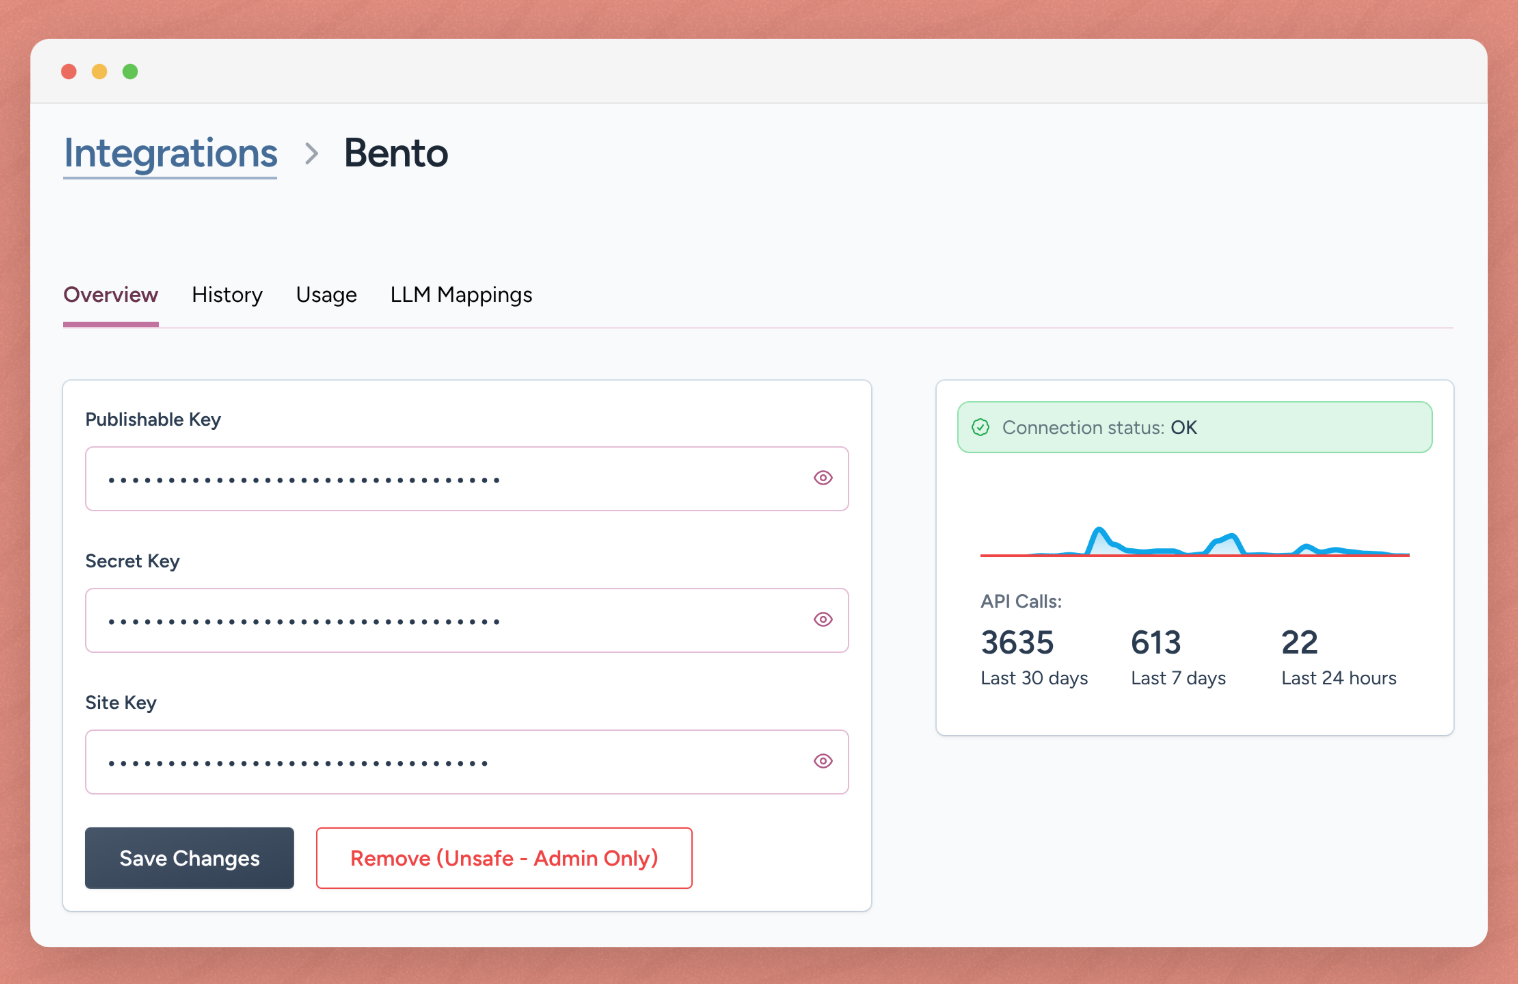The image size is (1518, 984).
Task: Click the Connection status: OK banner
Action: point(1195,427)
